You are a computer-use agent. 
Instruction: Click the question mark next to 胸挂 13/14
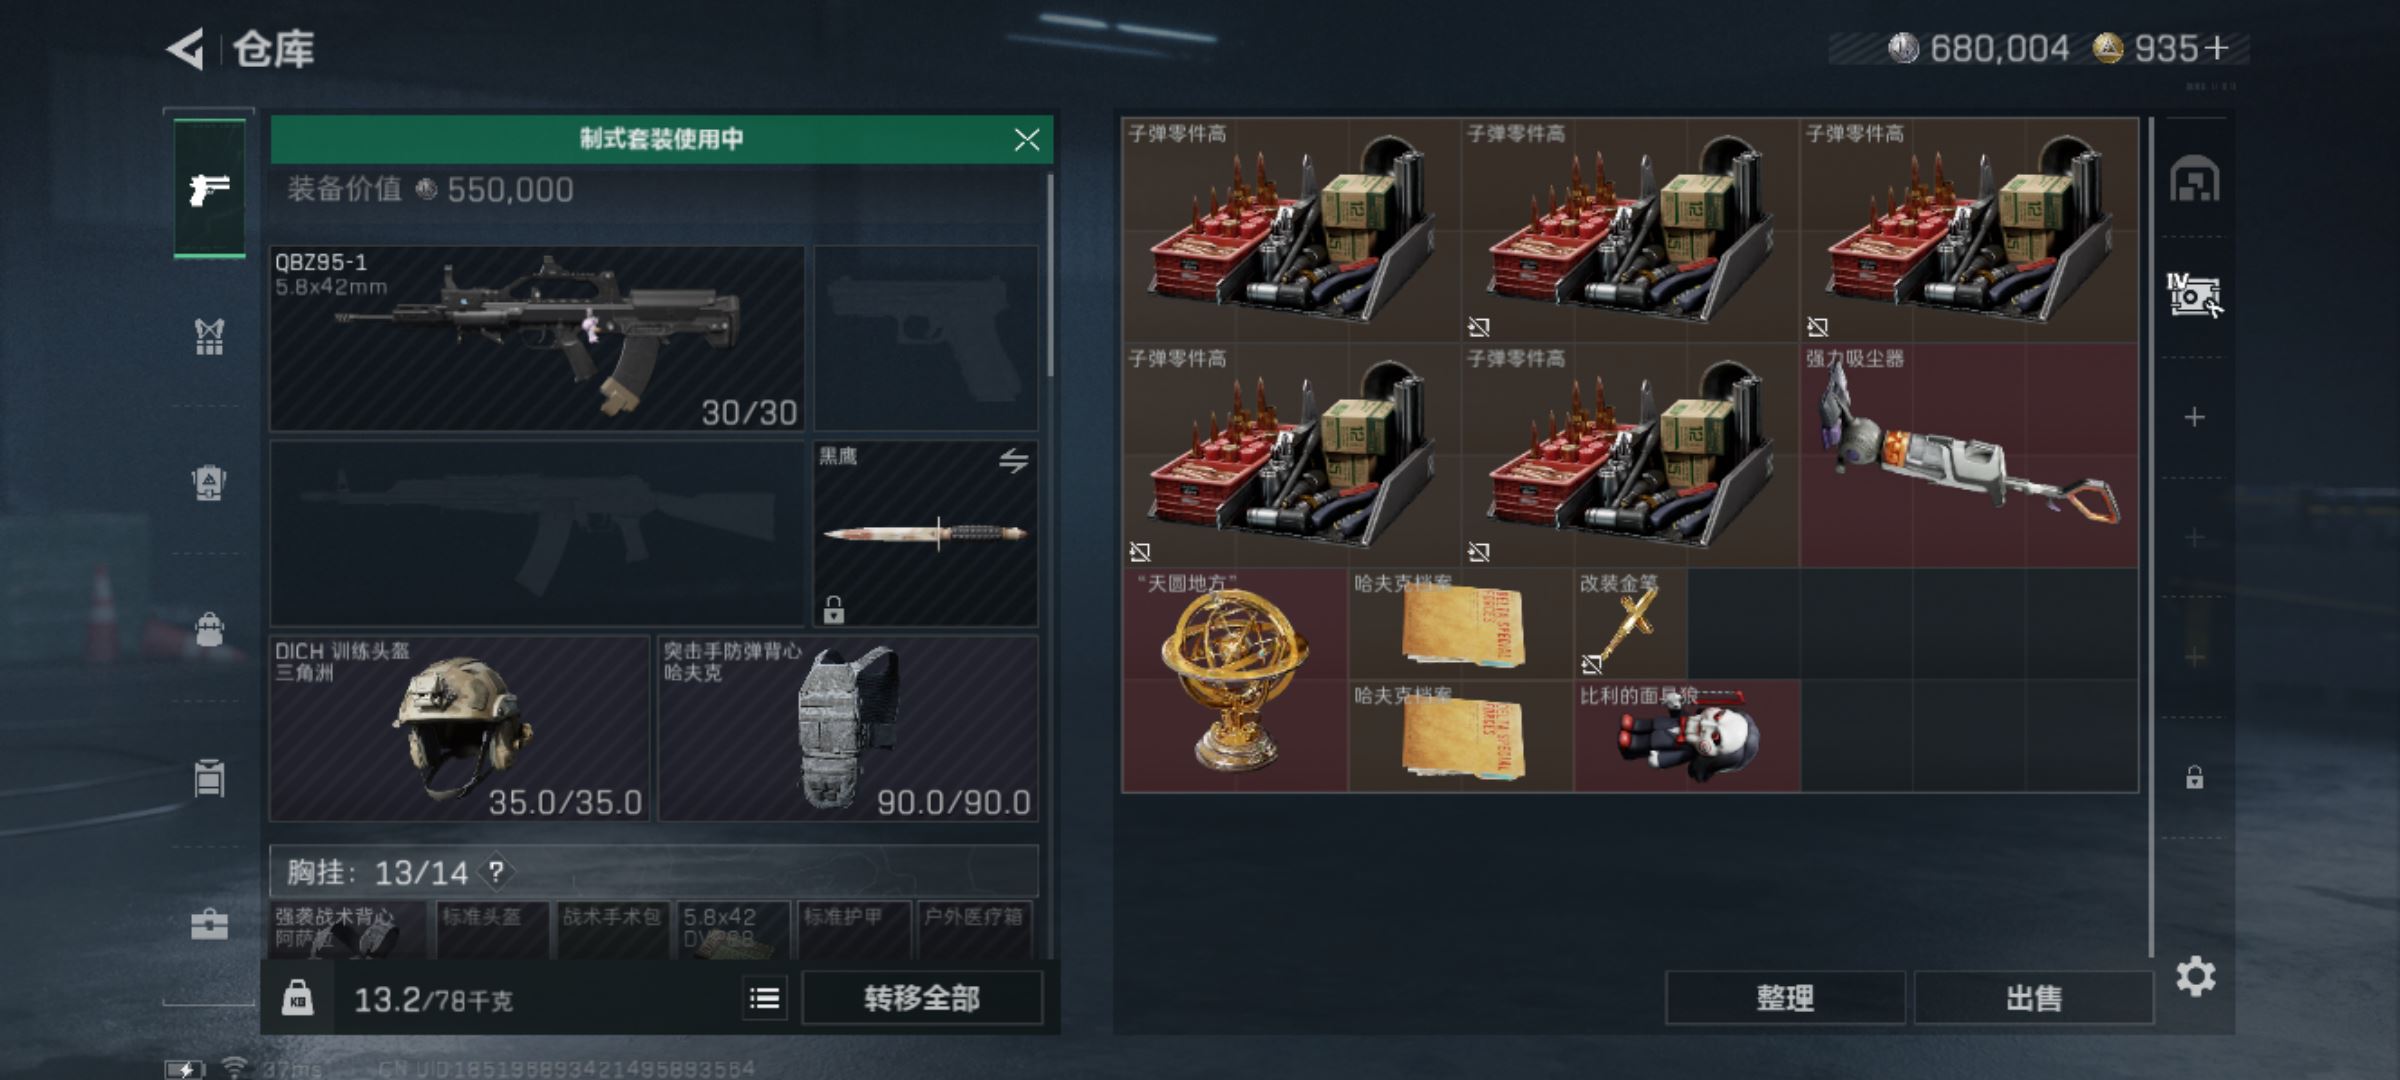[x=496, y=872]
